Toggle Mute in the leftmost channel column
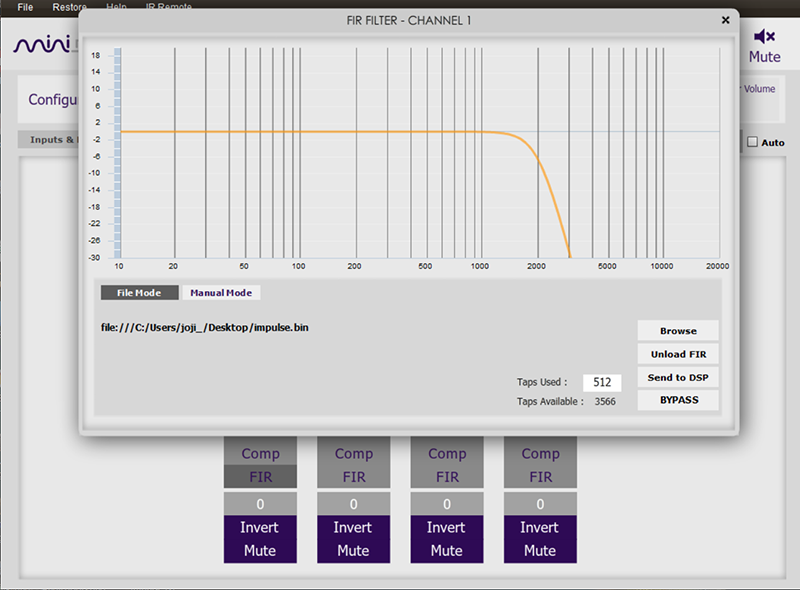 [260, 551]
